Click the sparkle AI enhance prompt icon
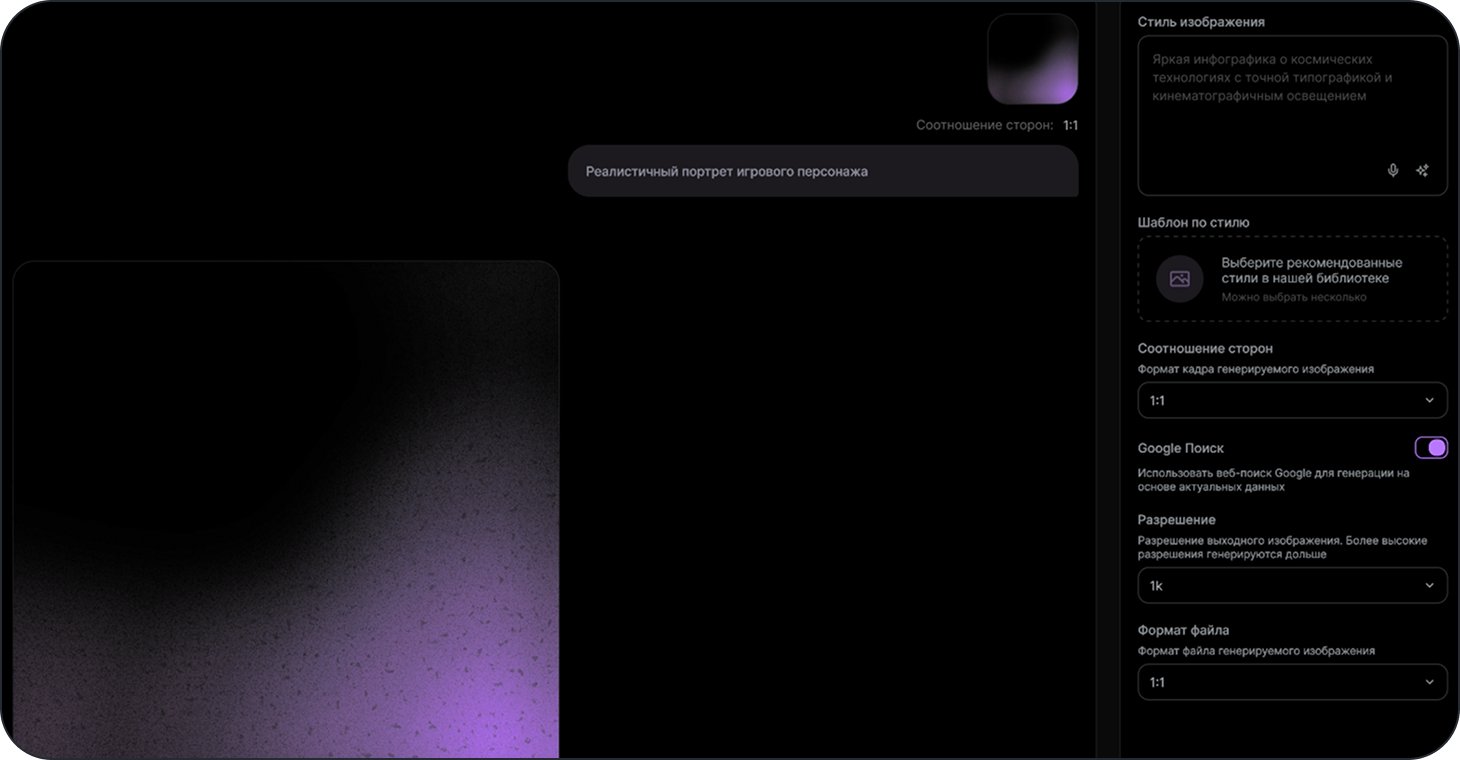This screenshot has height=760, width=1460. [1422, 170]
